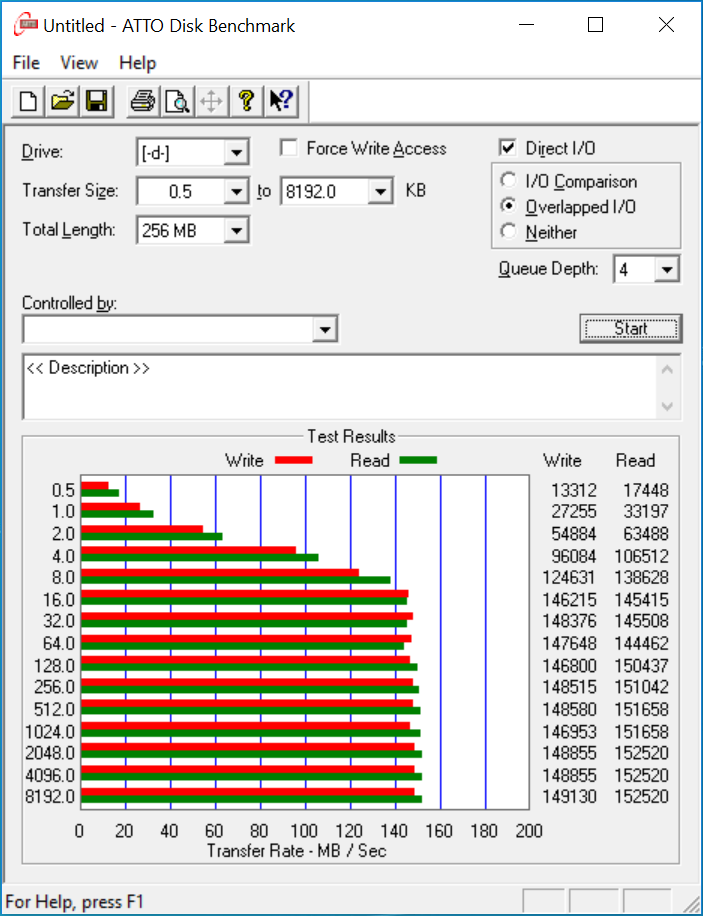Click the 4.0 transfer size row label
This screenshot has height=916, width=703.
click(63, 556)
